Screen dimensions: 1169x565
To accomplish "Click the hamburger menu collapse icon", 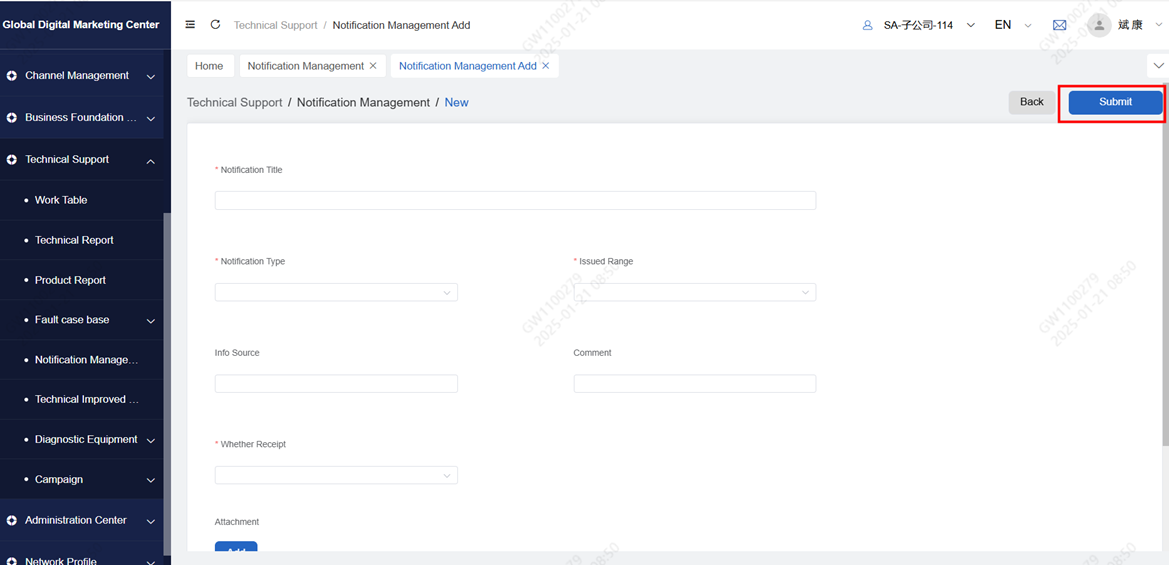I will click(191, 25).
